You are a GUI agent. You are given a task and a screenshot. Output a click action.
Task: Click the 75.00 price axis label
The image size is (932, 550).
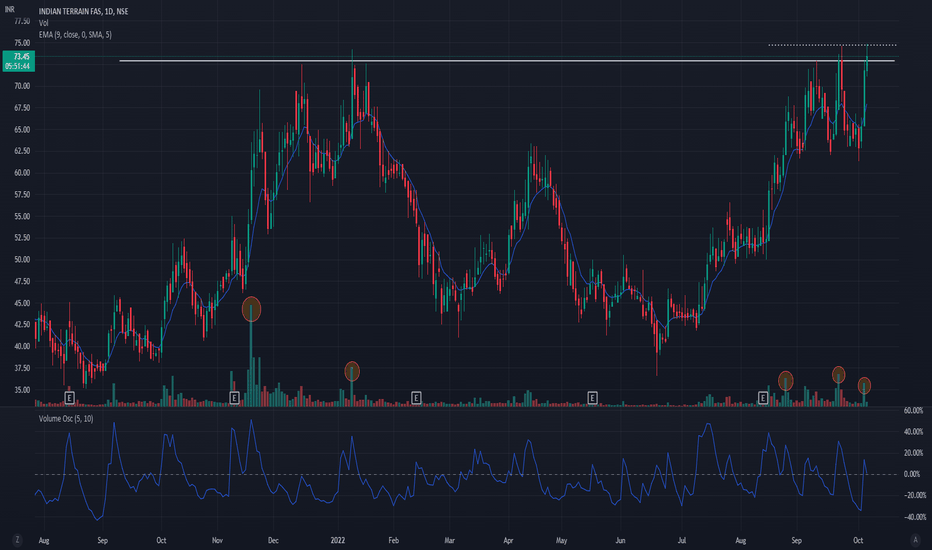(x=22, y=43)
